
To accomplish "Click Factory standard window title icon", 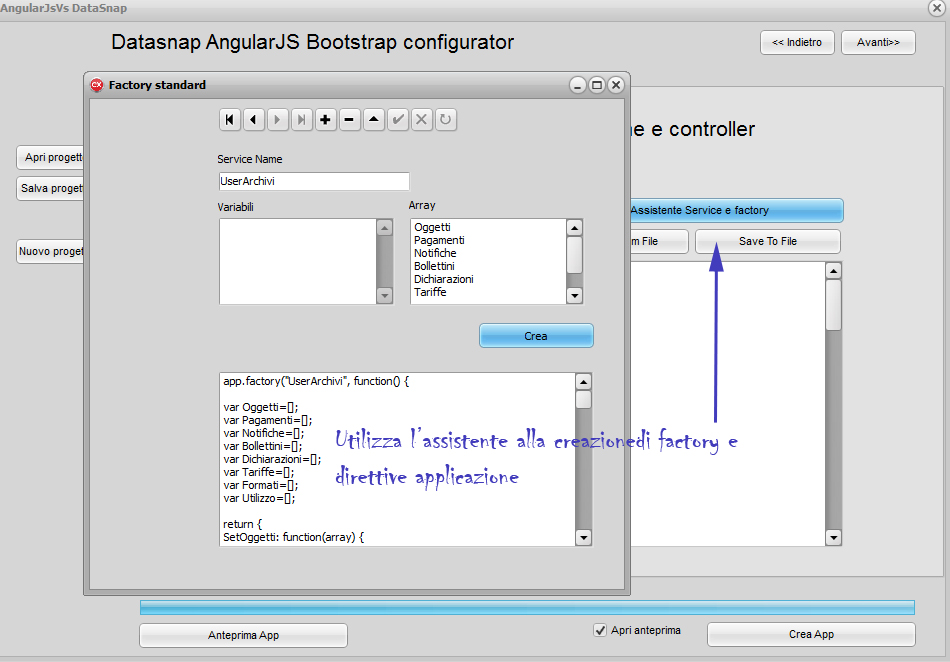I will (96, 85).
